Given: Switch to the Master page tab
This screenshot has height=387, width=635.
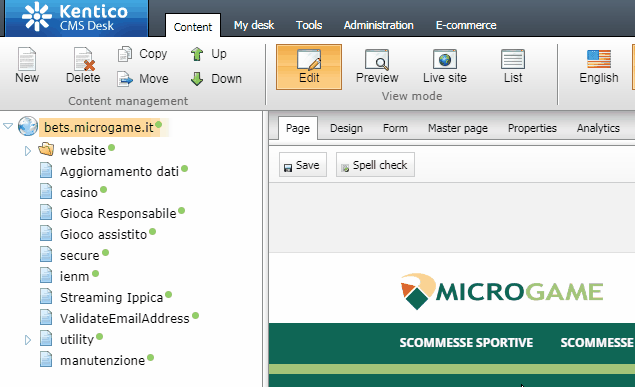Looking at the screenshot, I should coord(458,128).
